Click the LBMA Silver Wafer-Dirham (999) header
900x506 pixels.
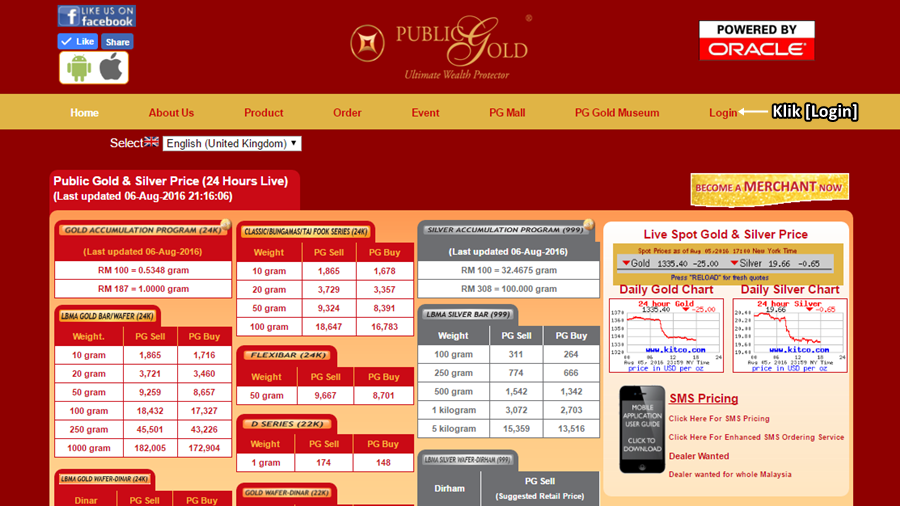click(467, 460)
